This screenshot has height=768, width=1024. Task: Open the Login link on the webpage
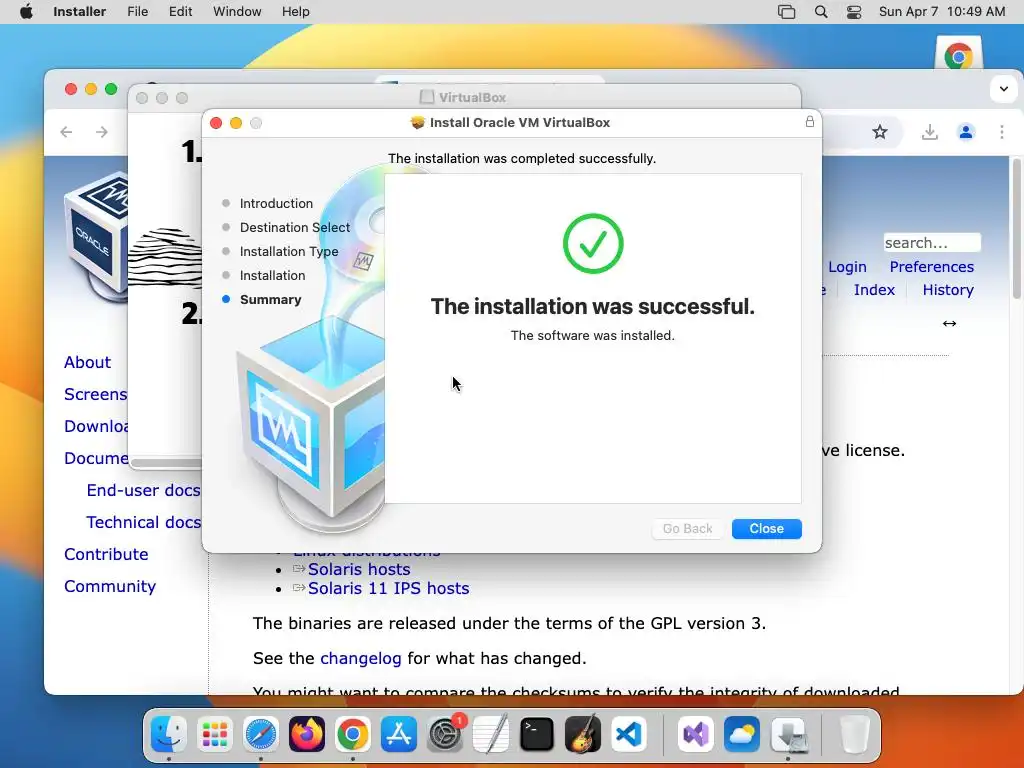pyautogui.click(x=847, y=267)
